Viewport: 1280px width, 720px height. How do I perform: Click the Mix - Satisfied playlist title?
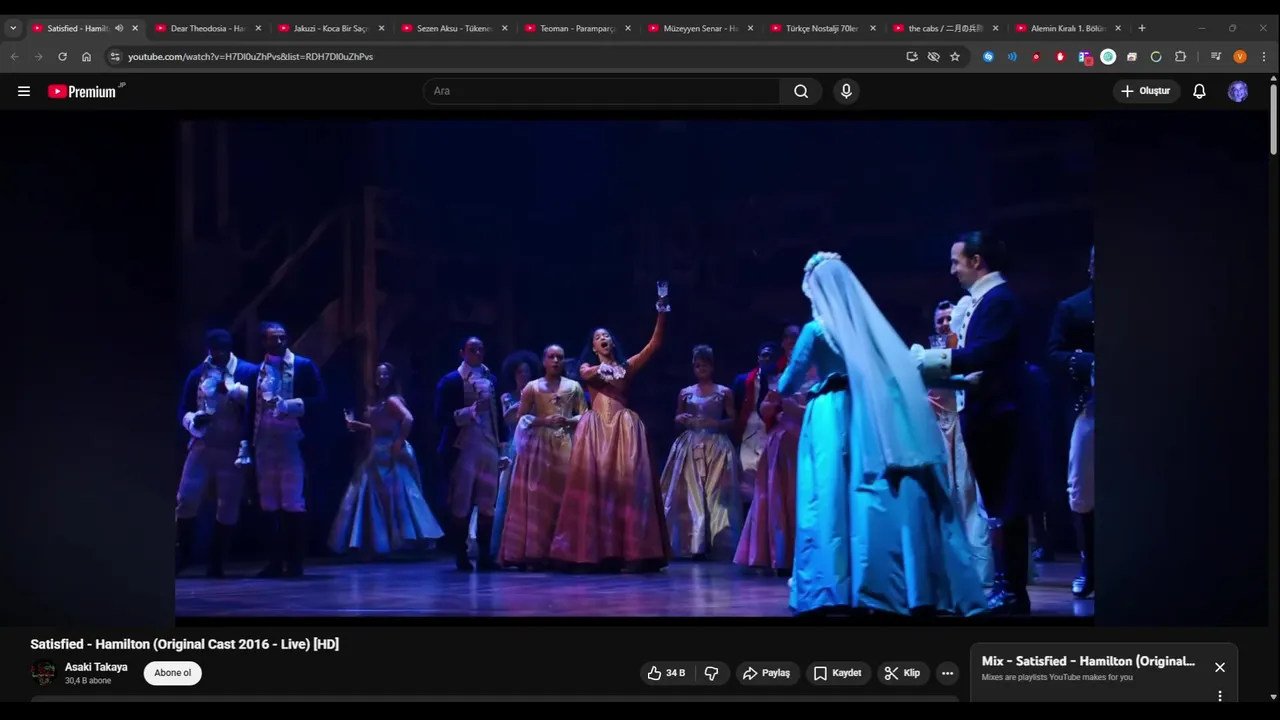tap(1088, 661)
